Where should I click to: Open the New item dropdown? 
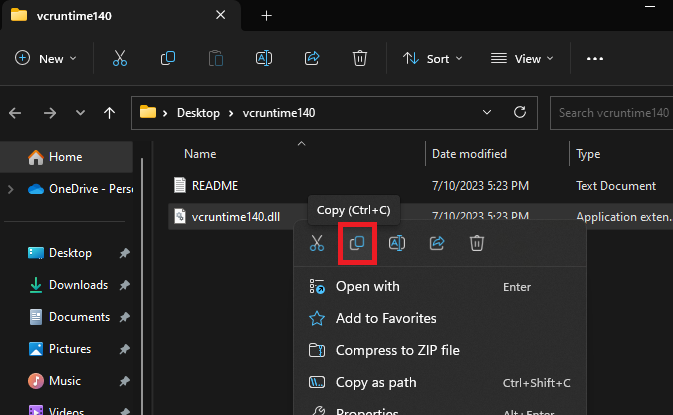46,59
